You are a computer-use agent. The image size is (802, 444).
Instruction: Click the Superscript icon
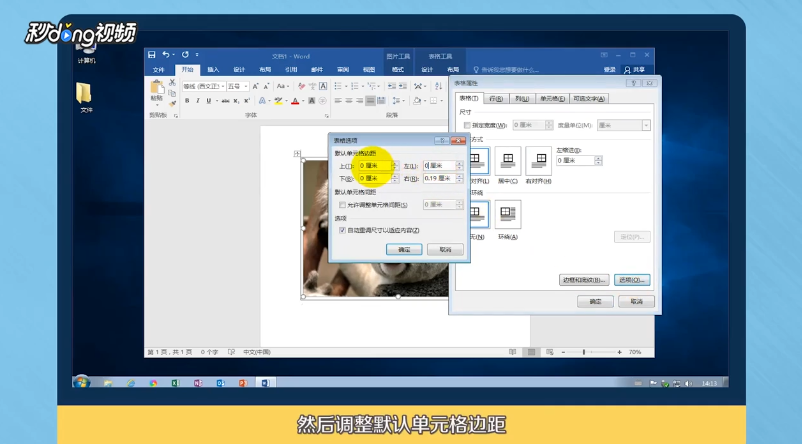coord(247,101)
